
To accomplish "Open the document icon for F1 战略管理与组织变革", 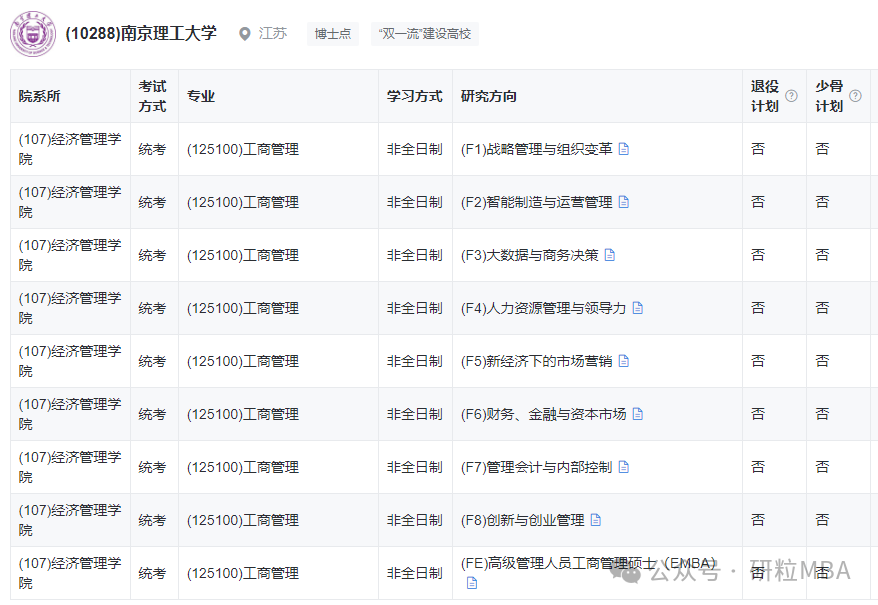I will click(x=623, y=149).
